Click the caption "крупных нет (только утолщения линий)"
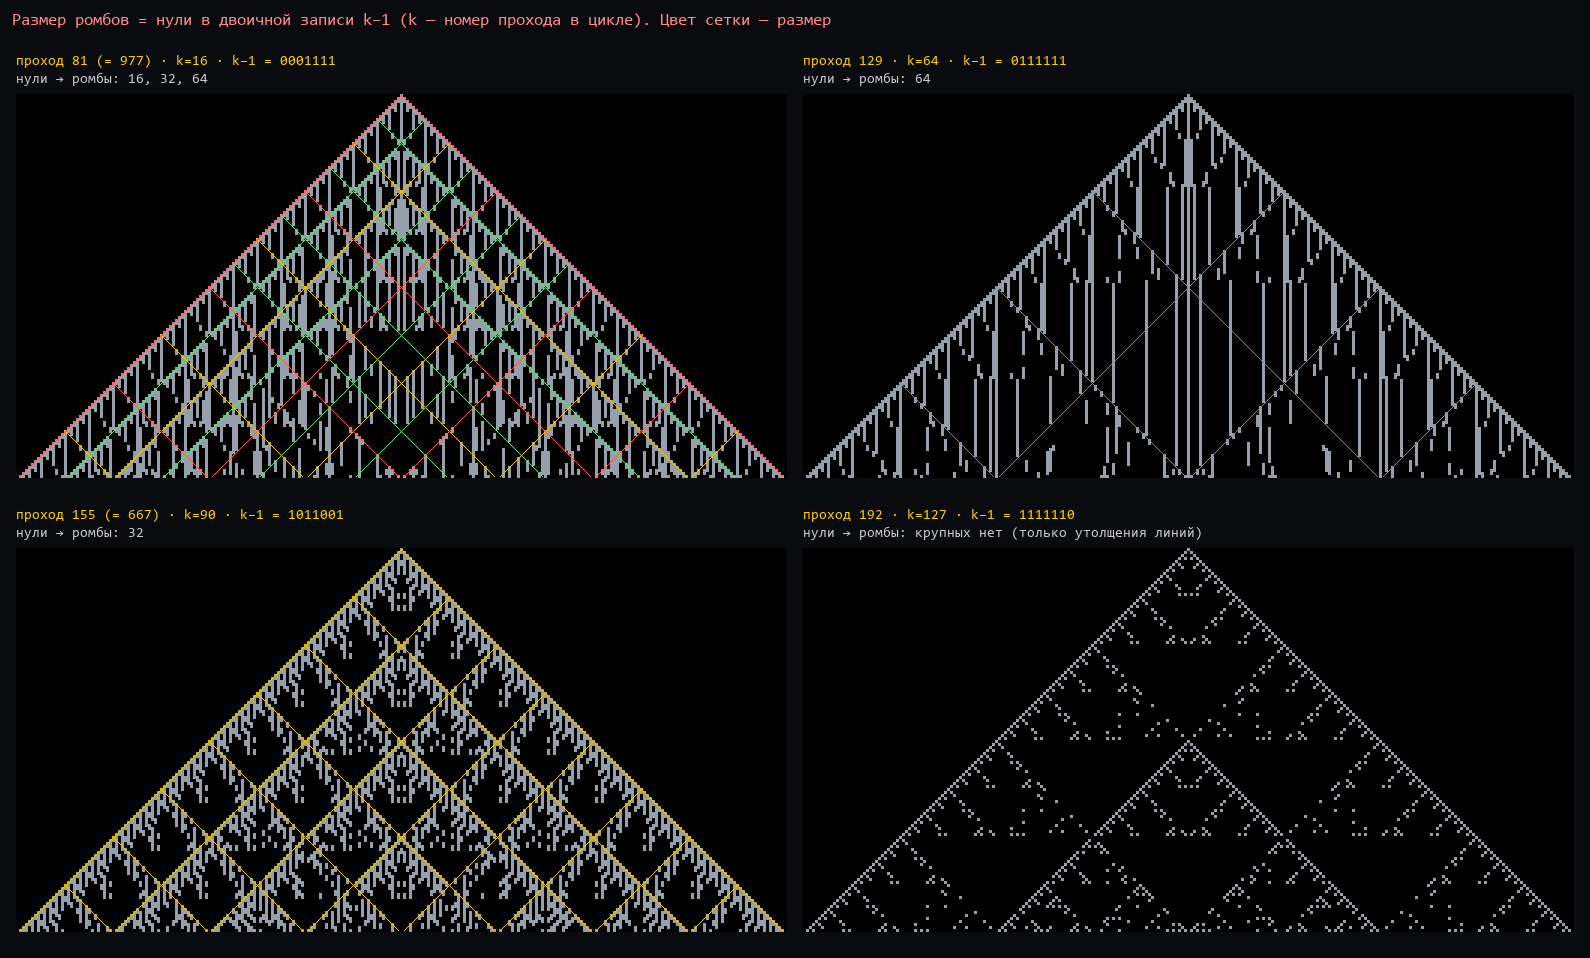The width and height of the screenshot is (1590, 958). (x=1003, y=533)
